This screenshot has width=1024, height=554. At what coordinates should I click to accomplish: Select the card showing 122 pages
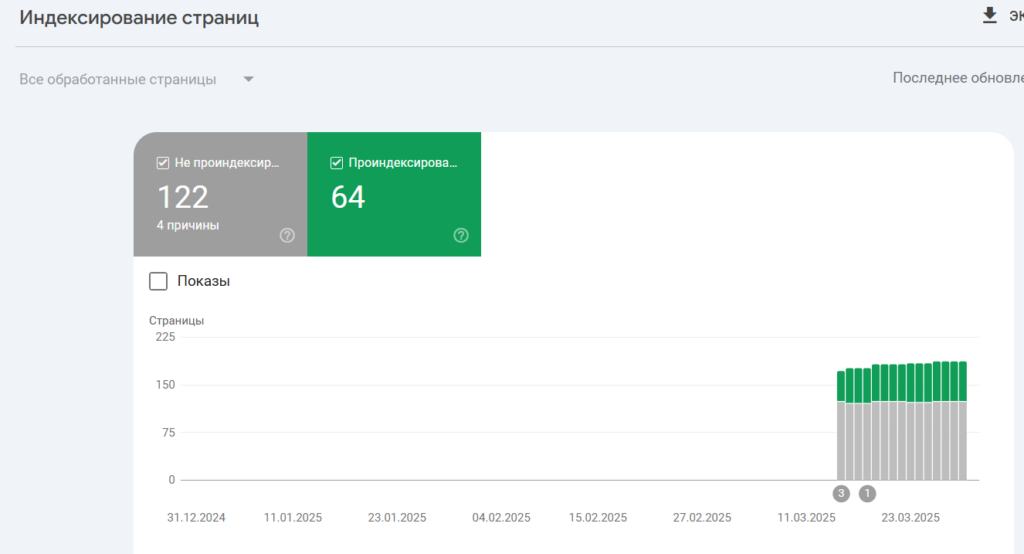(x=220, y=197)
